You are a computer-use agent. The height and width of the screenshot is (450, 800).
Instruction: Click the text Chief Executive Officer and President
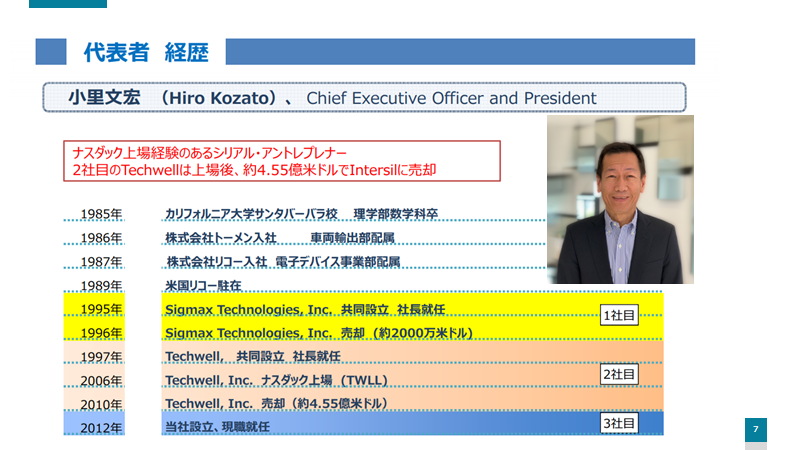[451, 98]
